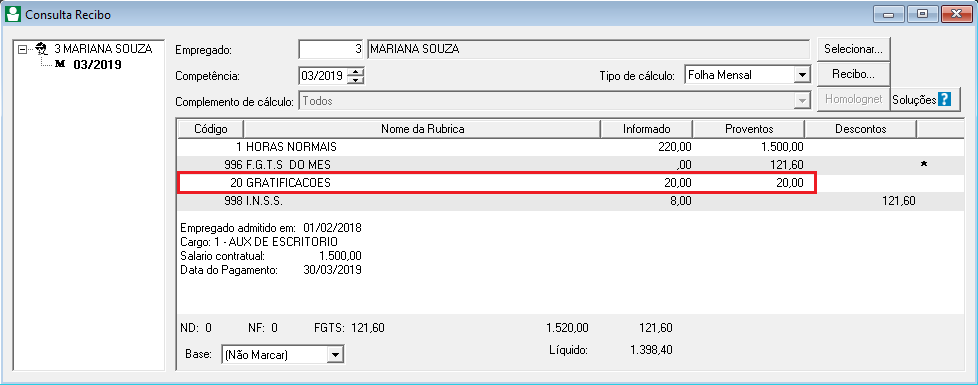Click the FGTS: 121,60 summary text
Viewport: 978px width, 385px height.
pos(349,328)
